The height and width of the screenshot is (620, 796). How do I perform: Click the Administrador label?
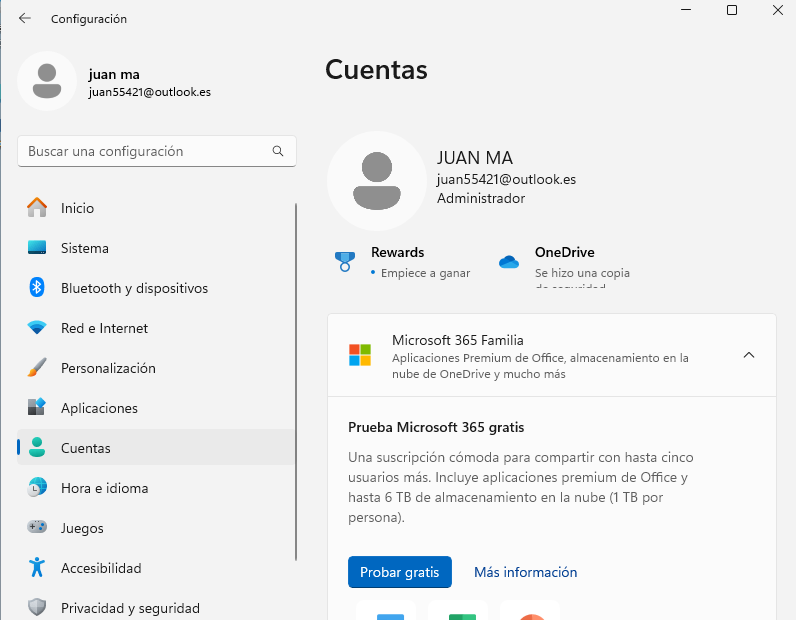point(481,198)
